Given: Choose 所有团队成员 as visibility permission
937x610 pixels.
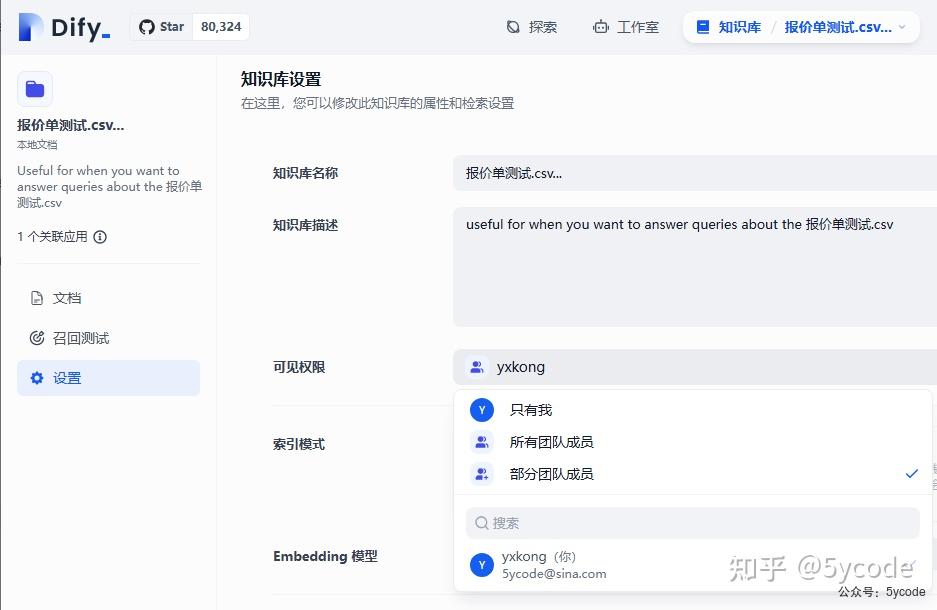Looking at the screenshot, I should (x=552, y=442).
